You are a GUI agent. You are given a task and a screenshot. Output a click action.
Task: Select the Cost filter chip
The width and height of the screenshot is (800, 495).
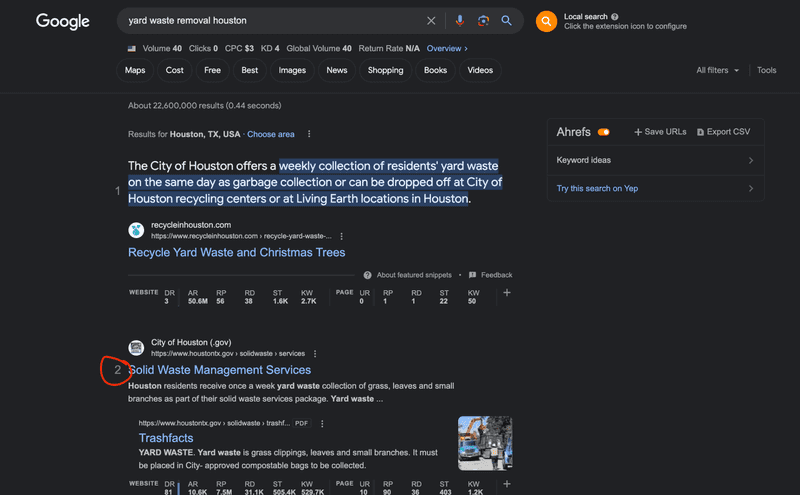[x=174, y=70]
